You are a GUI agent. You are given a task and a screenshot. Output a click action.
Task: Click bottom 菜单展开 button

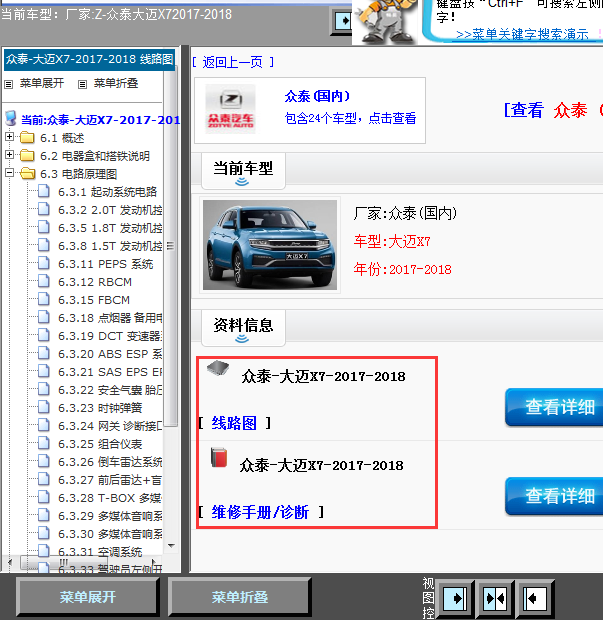click(88, 597)
